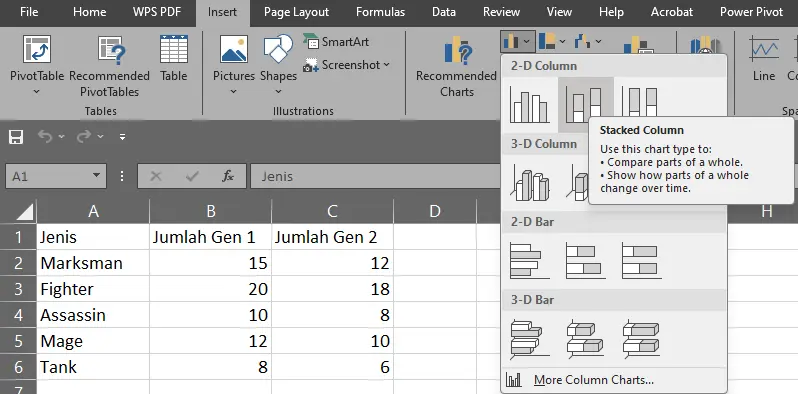Screen dimensions: 798x394
Task: Open the Hierarchy chart dropdown
Action: pos(552,41)
